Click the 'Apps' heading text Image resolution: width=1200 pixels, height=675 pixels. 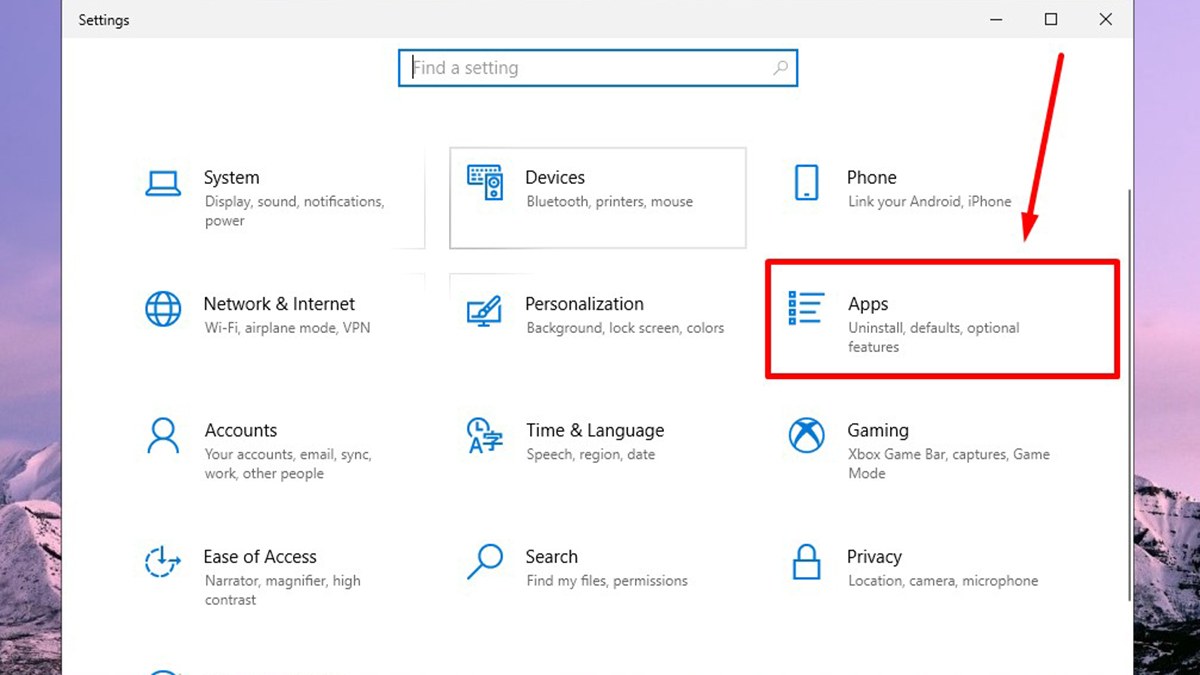click(x=868, y=304)
